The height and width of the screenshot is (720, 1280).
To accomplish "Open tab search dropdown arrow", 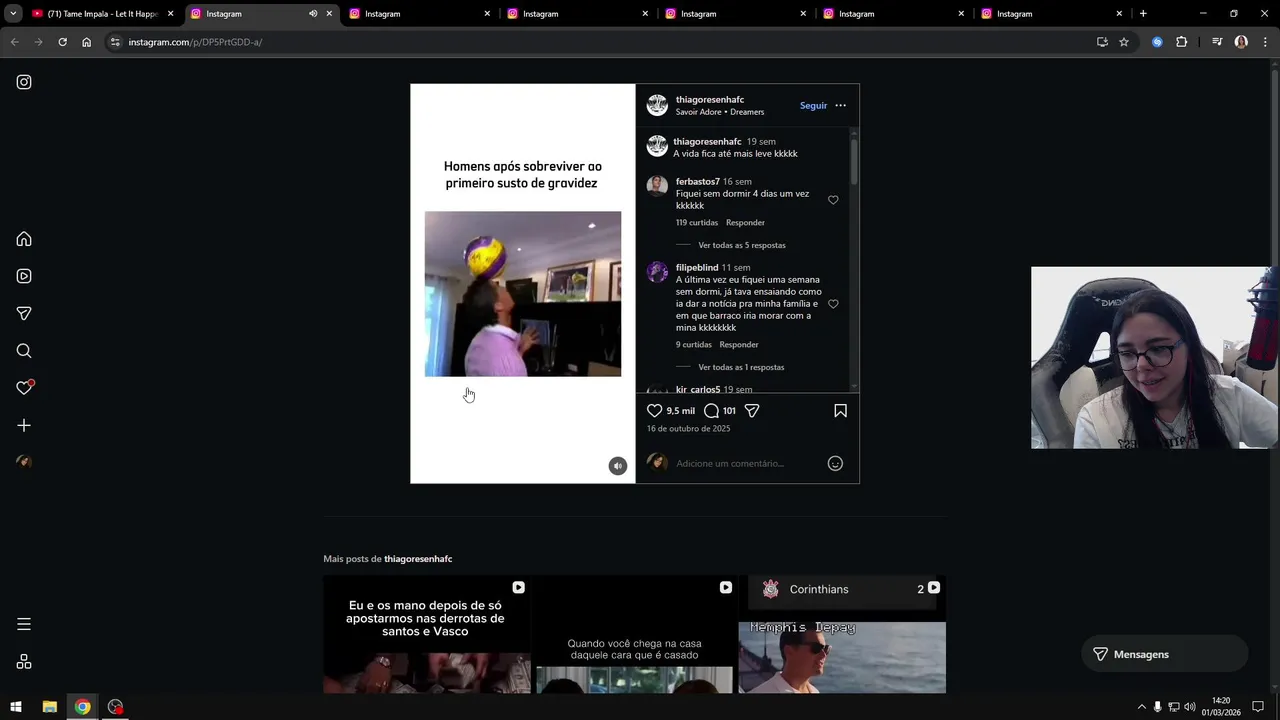I will pos(14,14).
